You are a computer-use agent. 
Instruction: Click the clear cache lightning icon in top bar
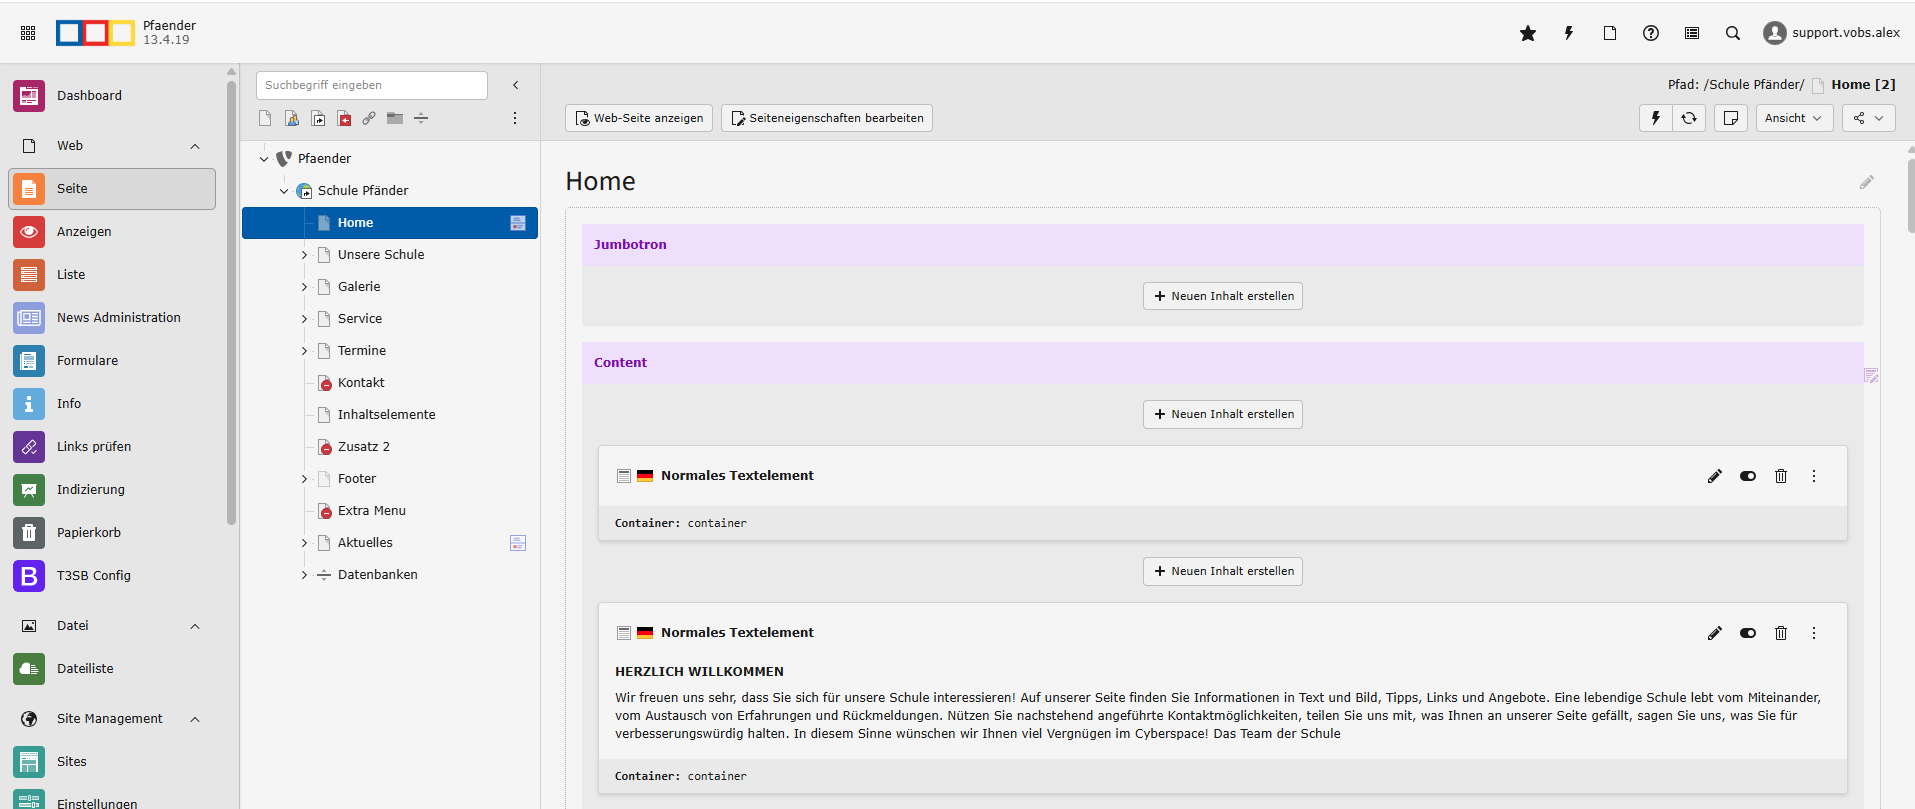(x=1568, y=33)
